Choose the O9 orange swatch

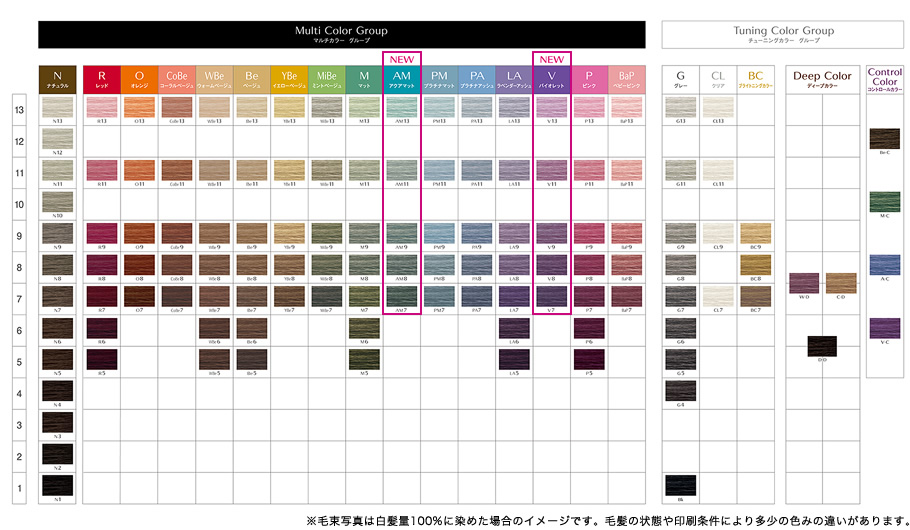pos(139,233)
